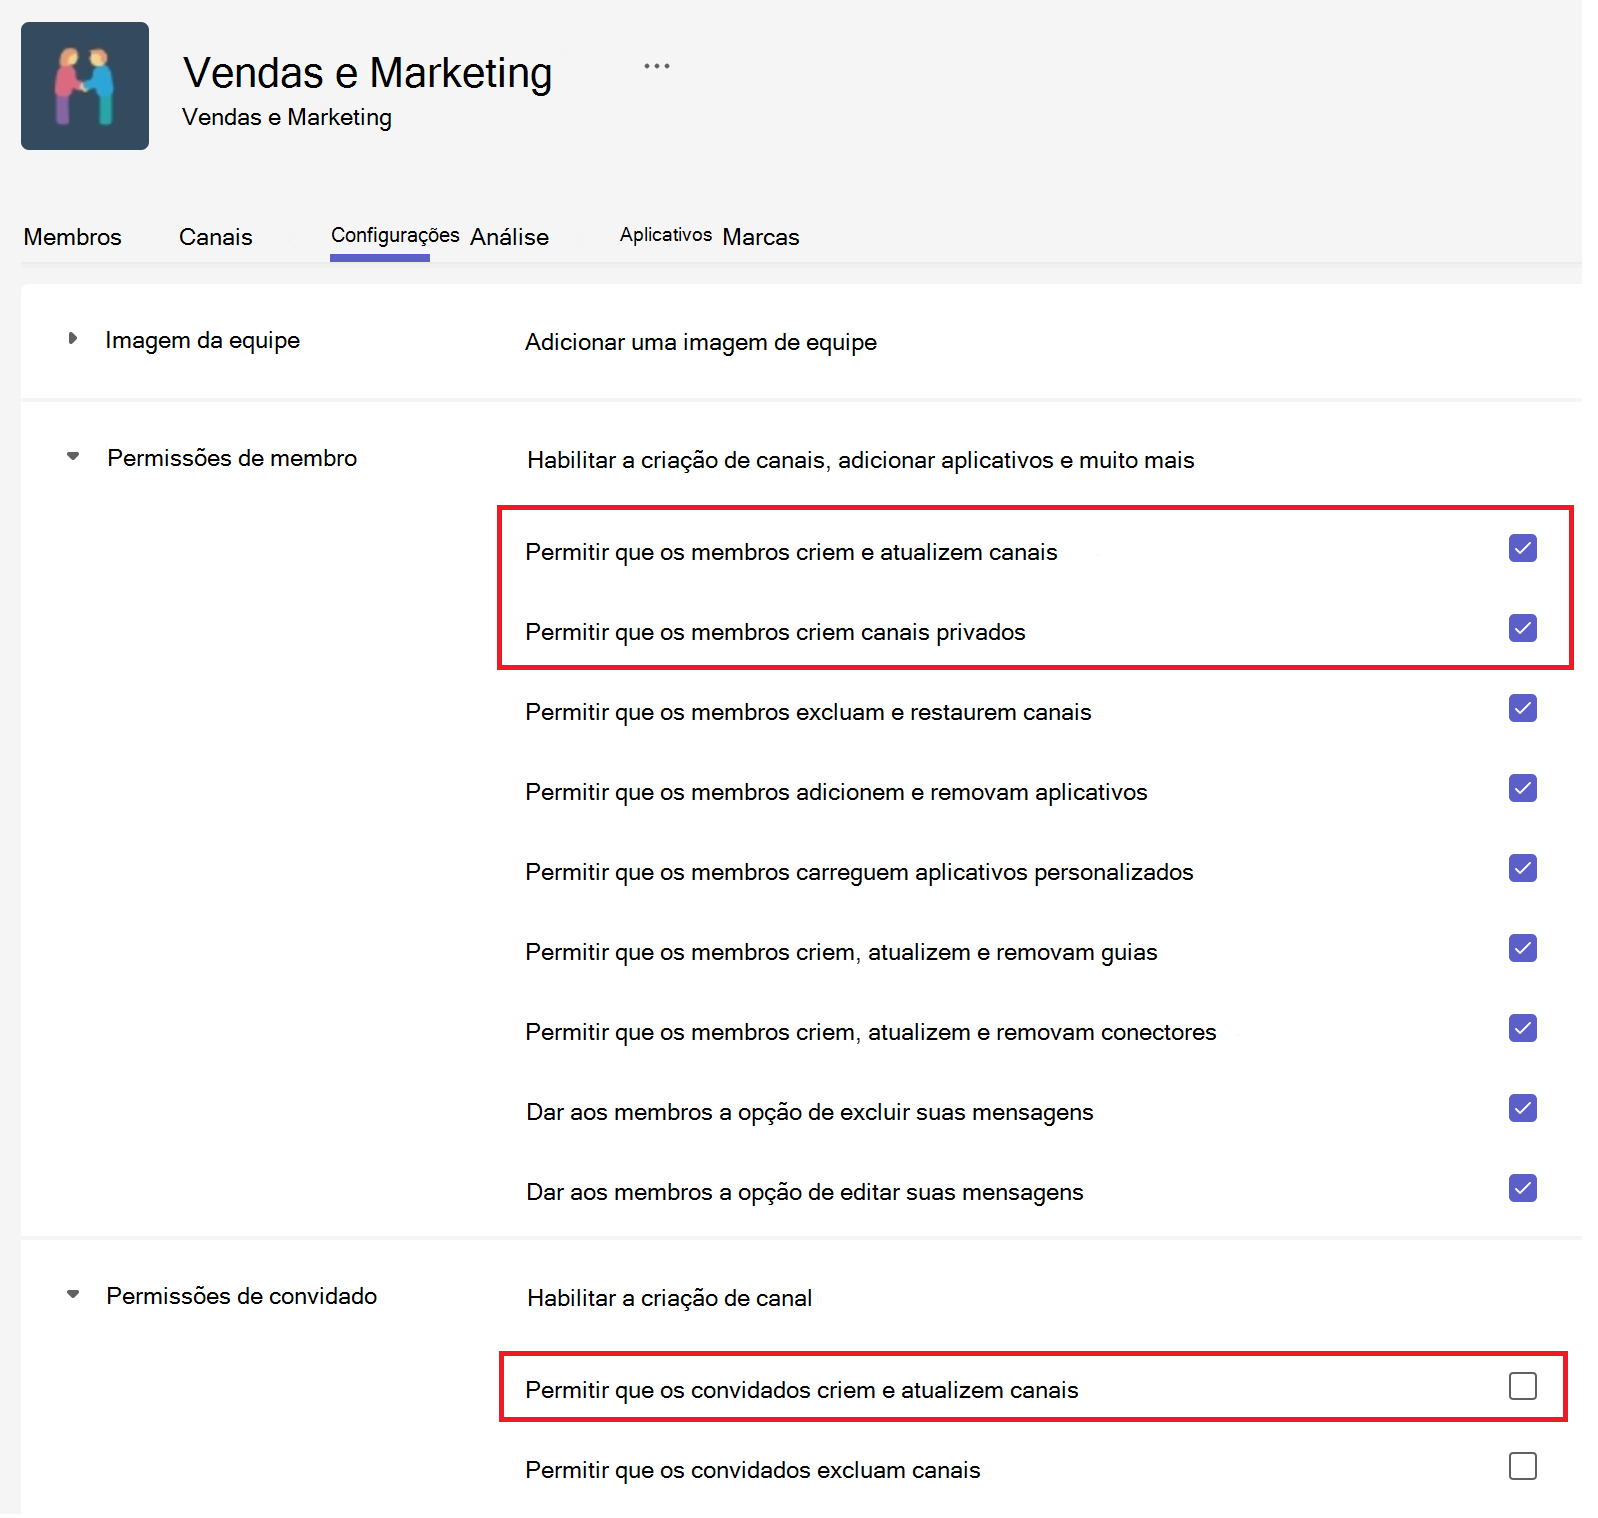
Task: Click Adicionar uma imagem de equipe
Action: pos(701,342)
